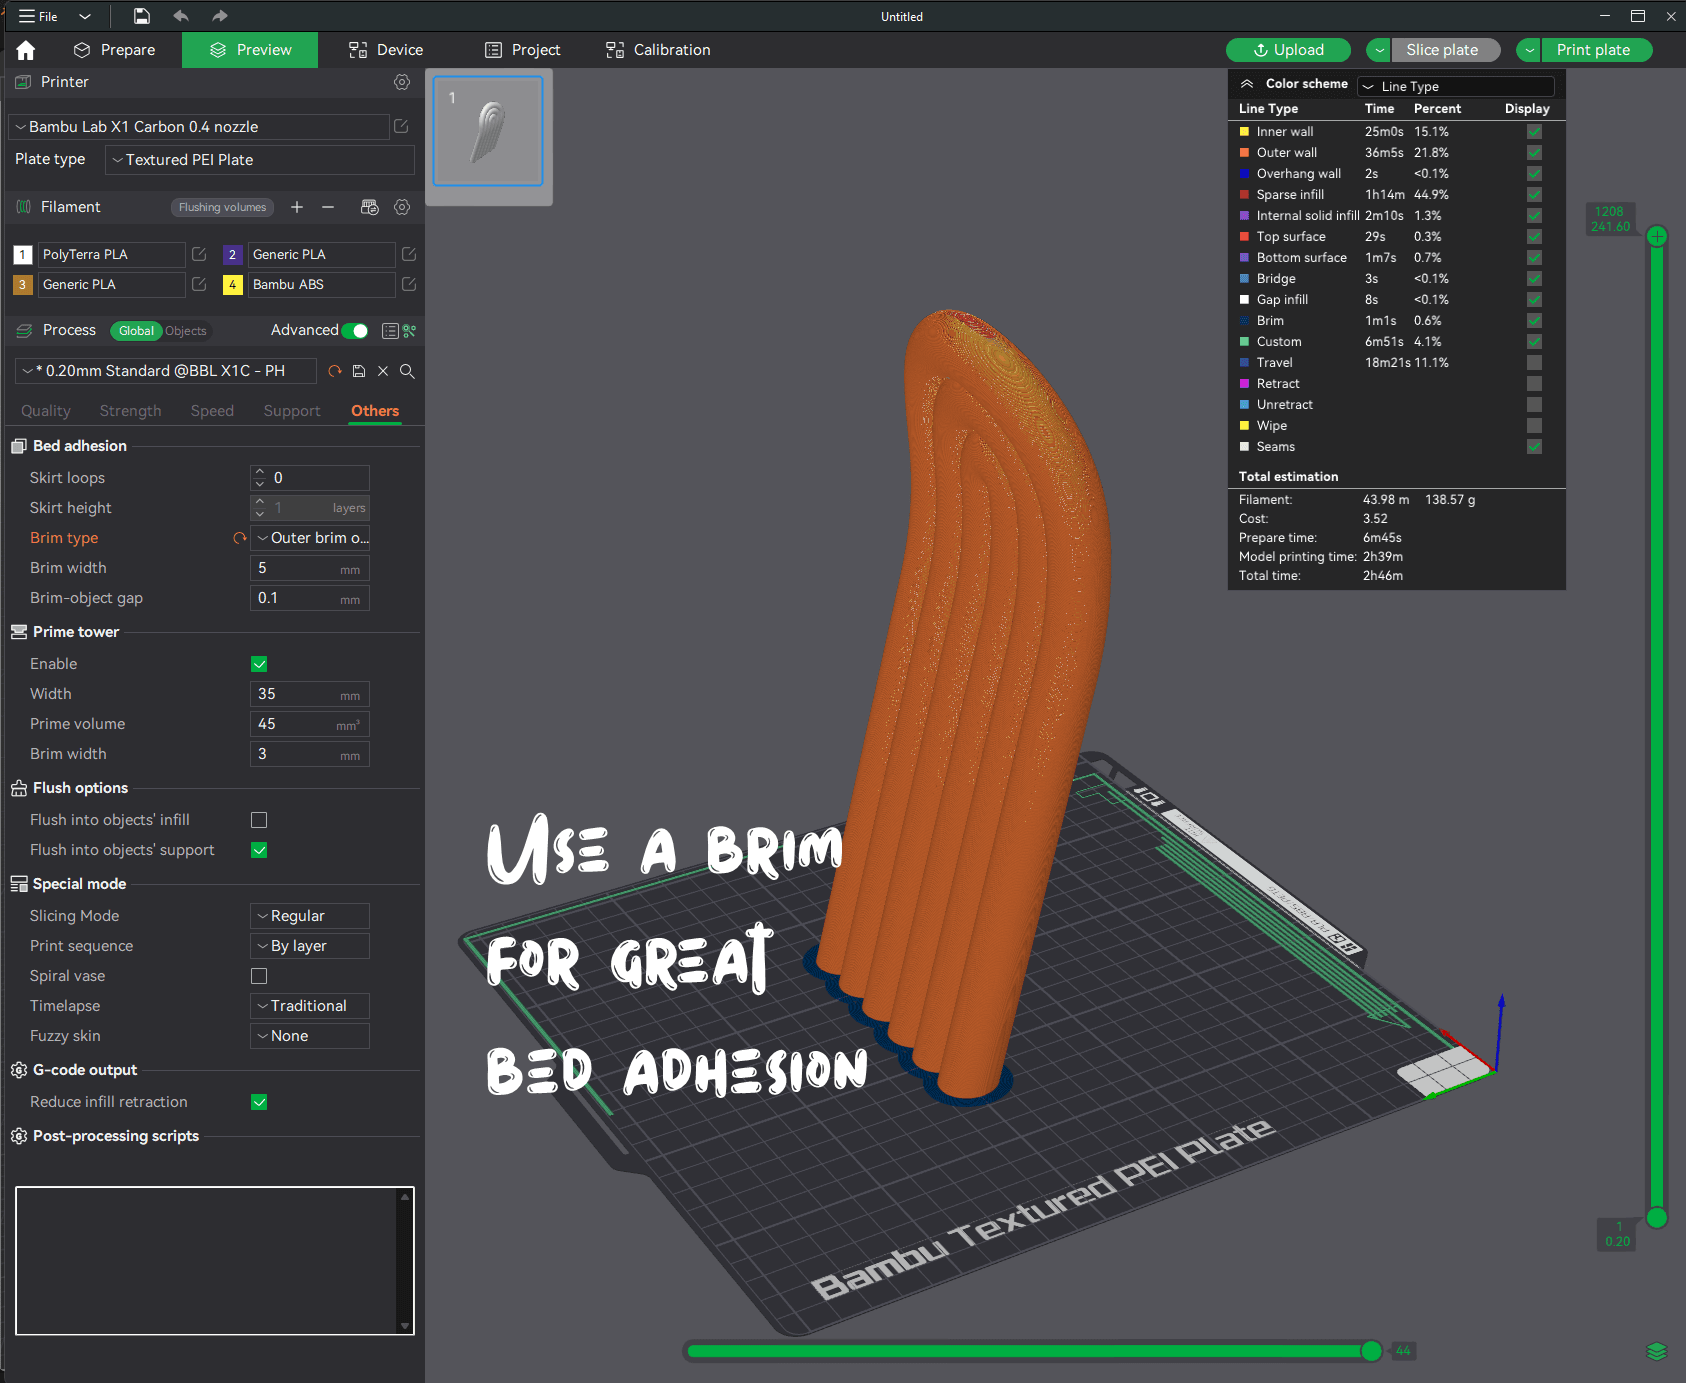Image resolution: width=1686 pixels, height=1383 pixels.
Task: Open the Plate type dropdown
Action: [x=260, y=160]
